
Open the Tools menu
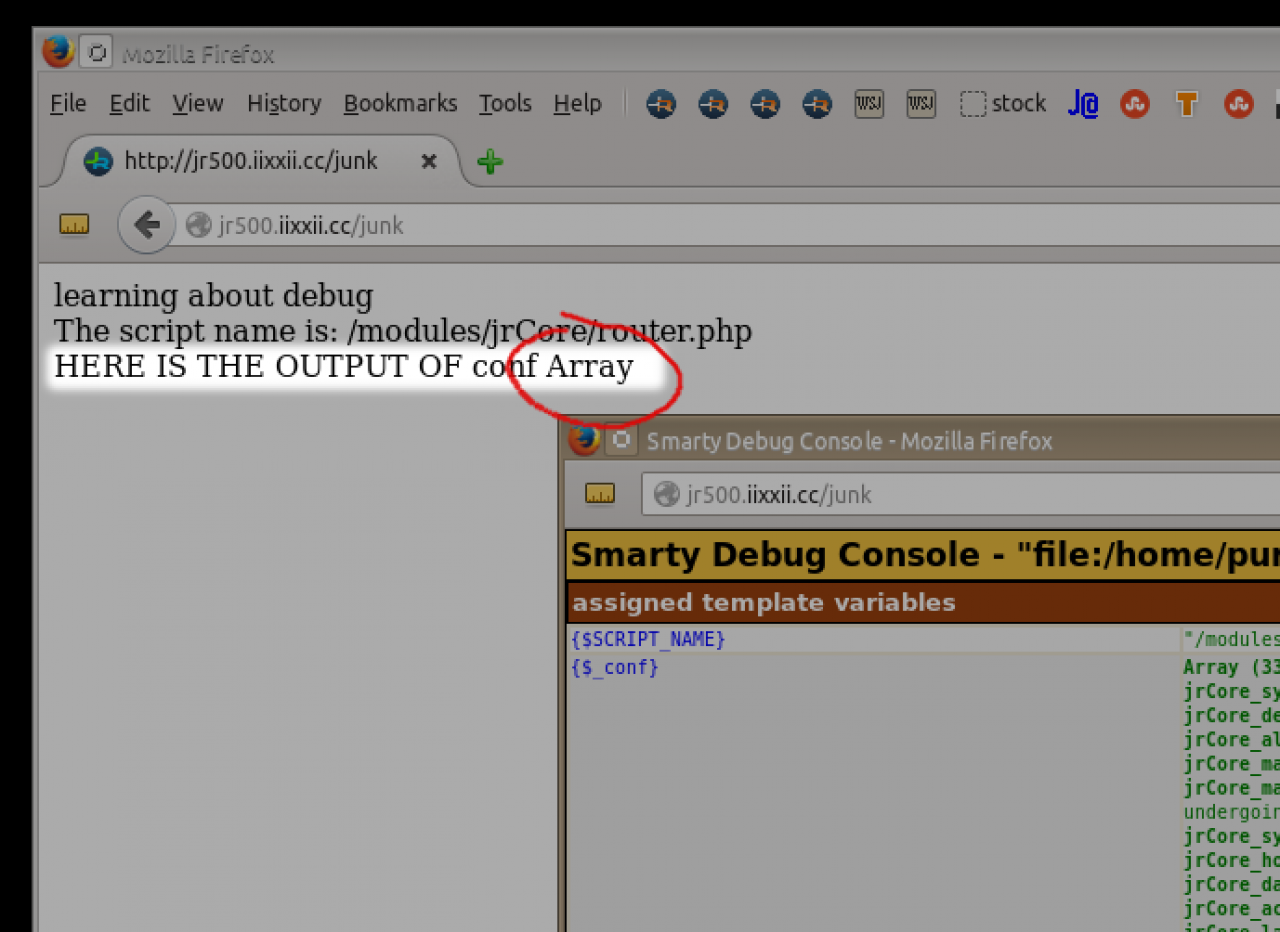tap(505, 104)
